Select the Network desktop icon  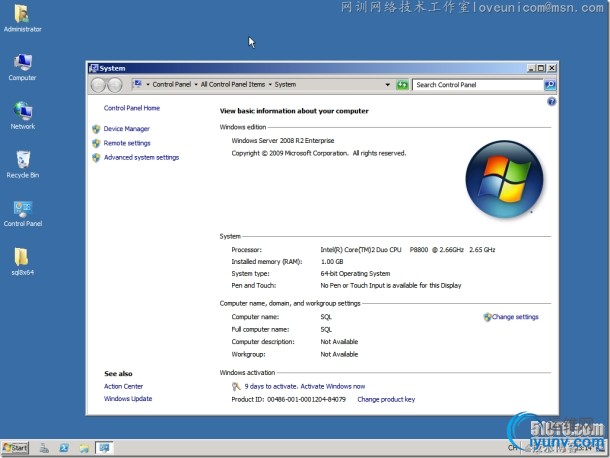tap(23, 115)
